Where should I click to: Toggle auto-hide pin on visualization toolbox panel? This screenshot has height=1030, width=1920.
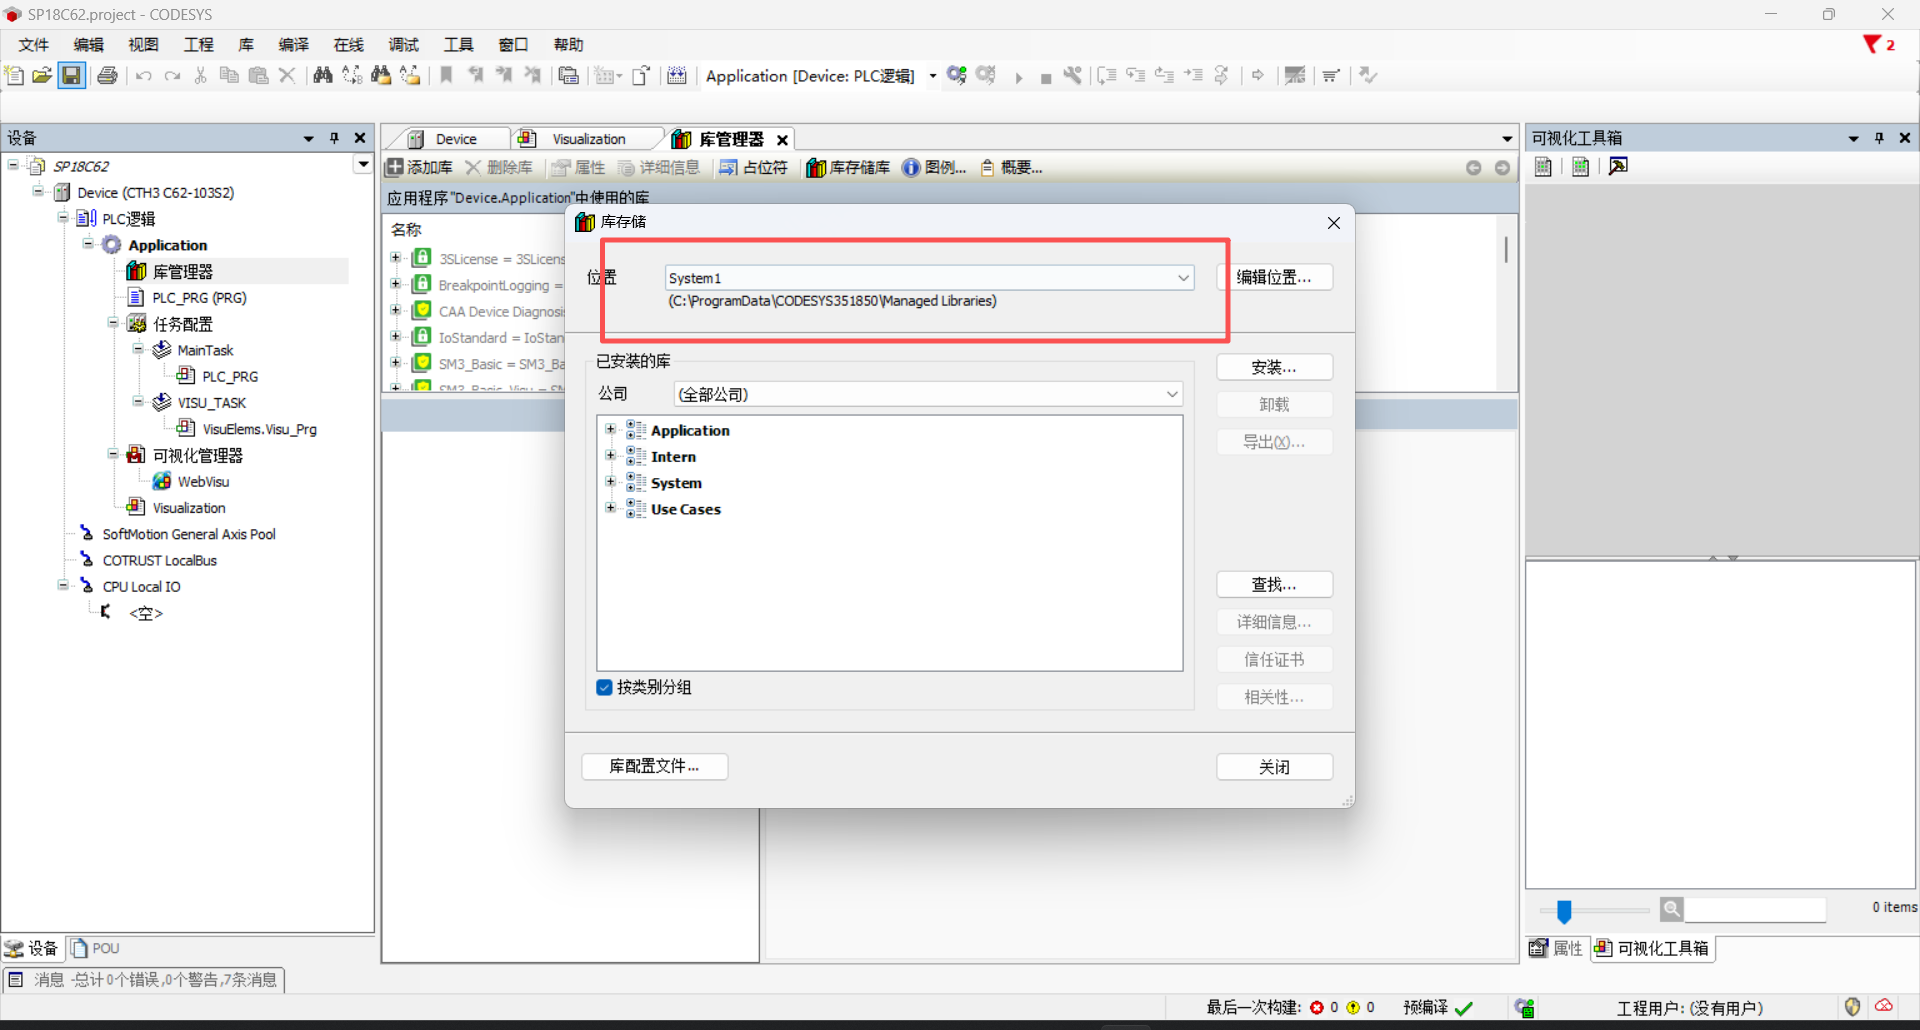[1879, 138]
